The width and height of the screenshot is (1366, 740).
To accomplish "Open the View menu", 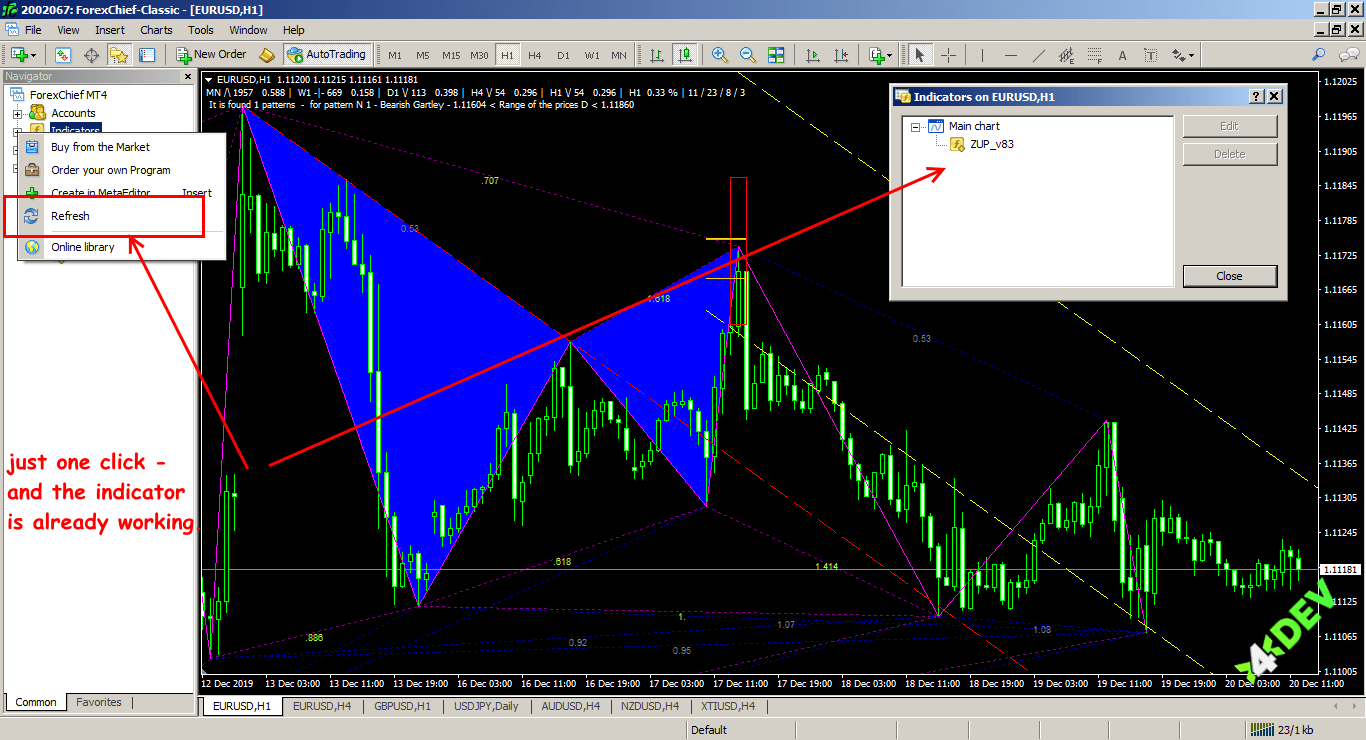I will point(68,30).
